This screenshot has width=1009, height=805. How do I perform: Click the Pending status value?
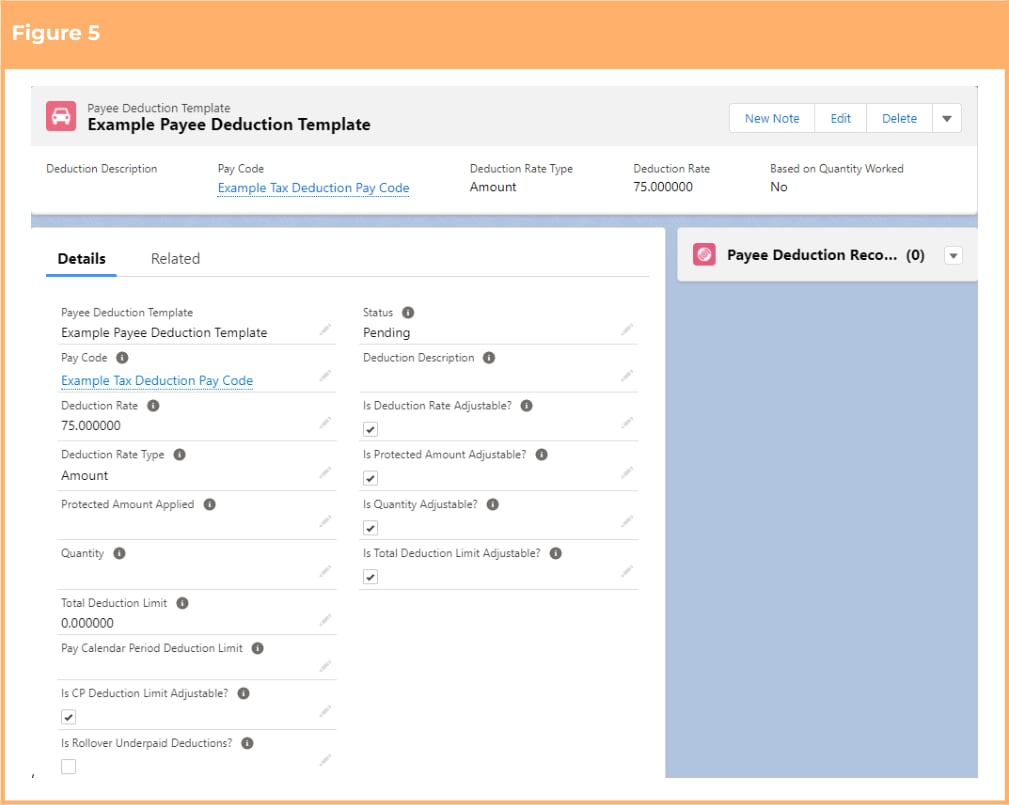[386, 333]
